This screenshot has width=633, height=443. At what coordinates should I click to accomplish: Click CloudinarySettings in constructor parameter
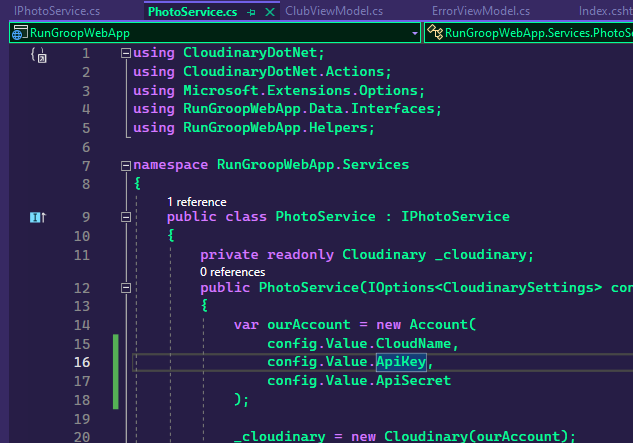click(x=518, y=288)
